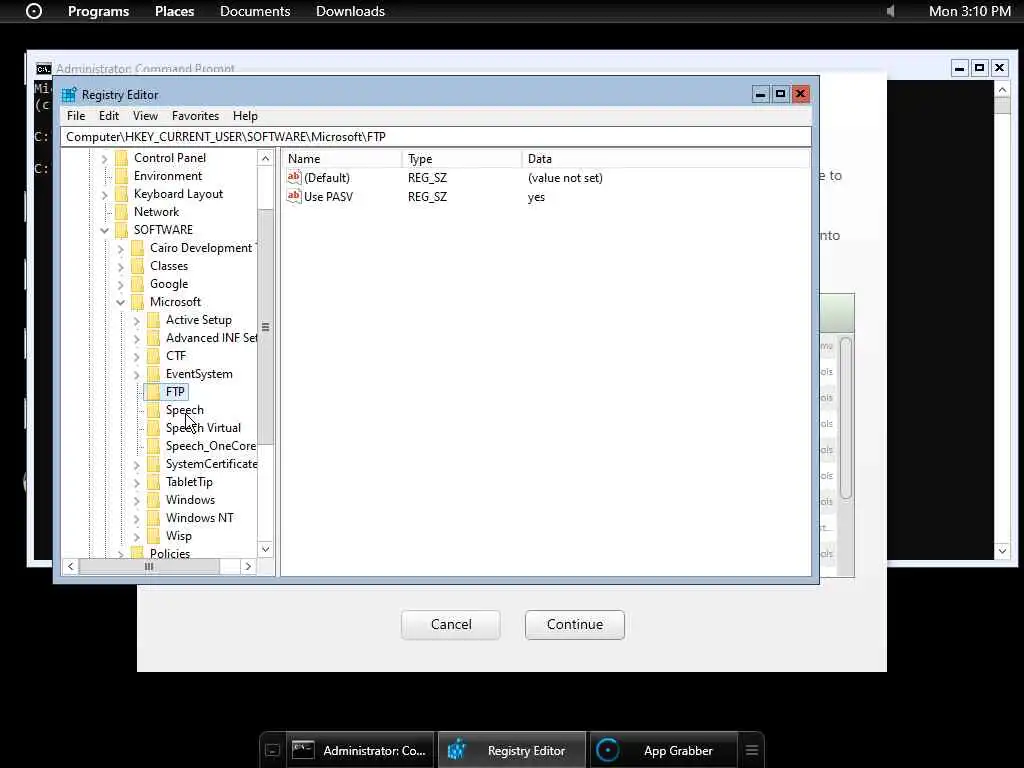Select the Policies tree item

[x=170, y=553]
